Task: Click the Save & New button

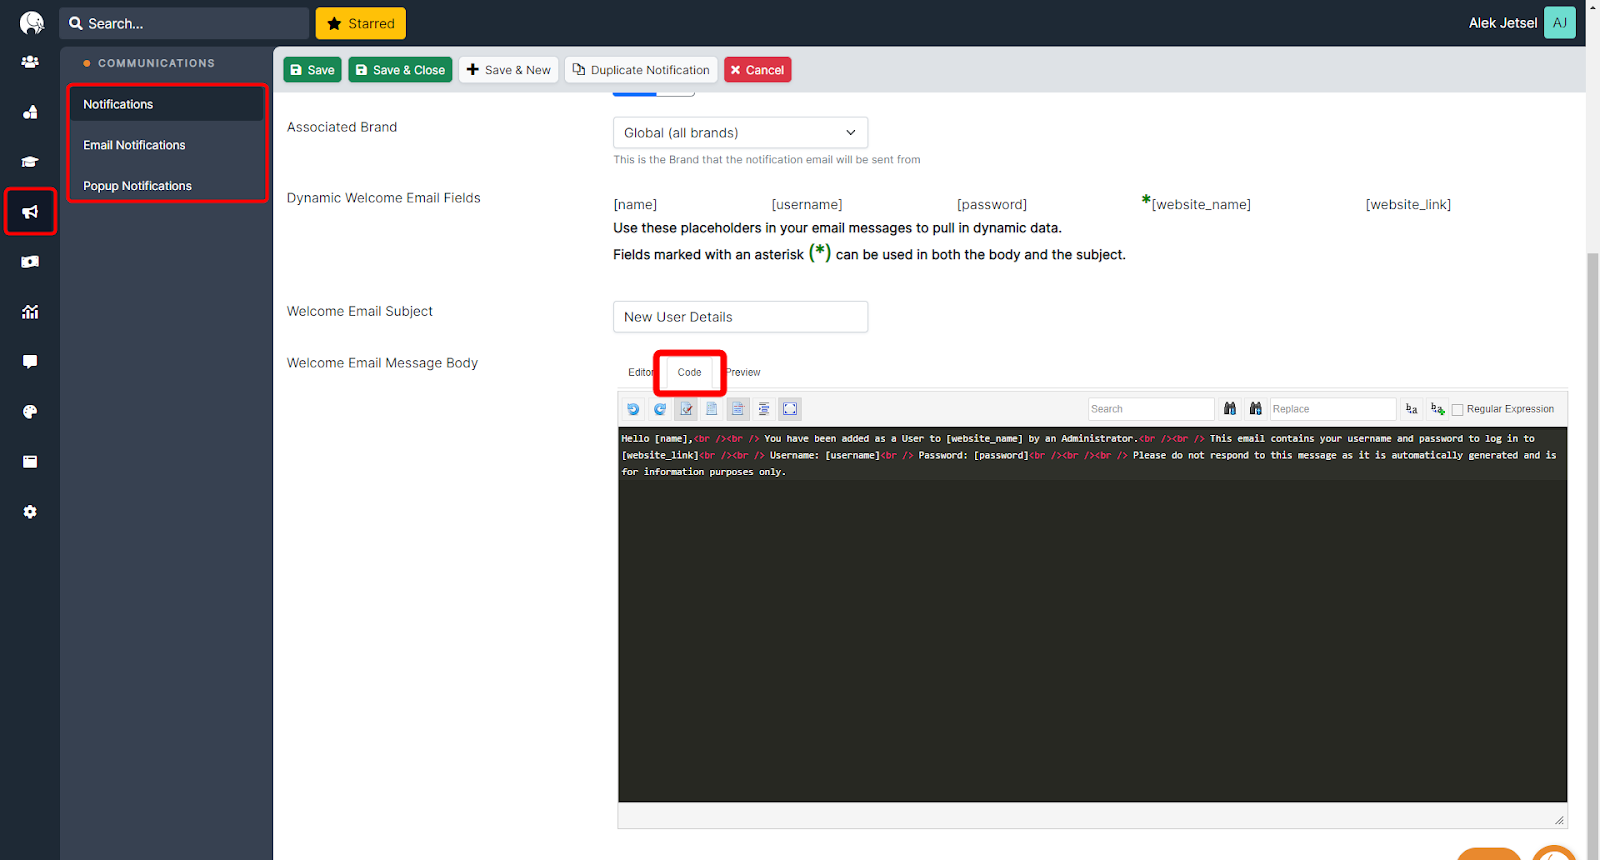Action: 508,70
